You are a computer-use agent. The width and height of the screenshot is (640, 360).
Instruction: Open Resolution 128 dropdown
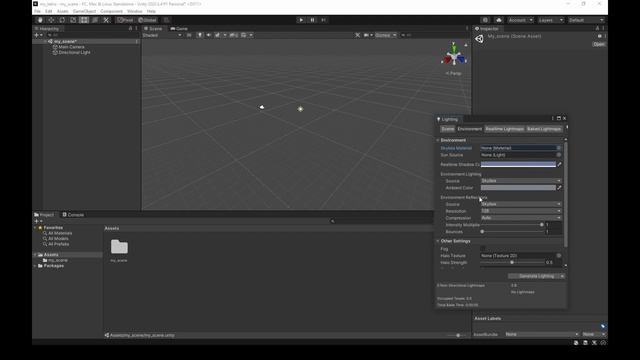tap(521, 211)
